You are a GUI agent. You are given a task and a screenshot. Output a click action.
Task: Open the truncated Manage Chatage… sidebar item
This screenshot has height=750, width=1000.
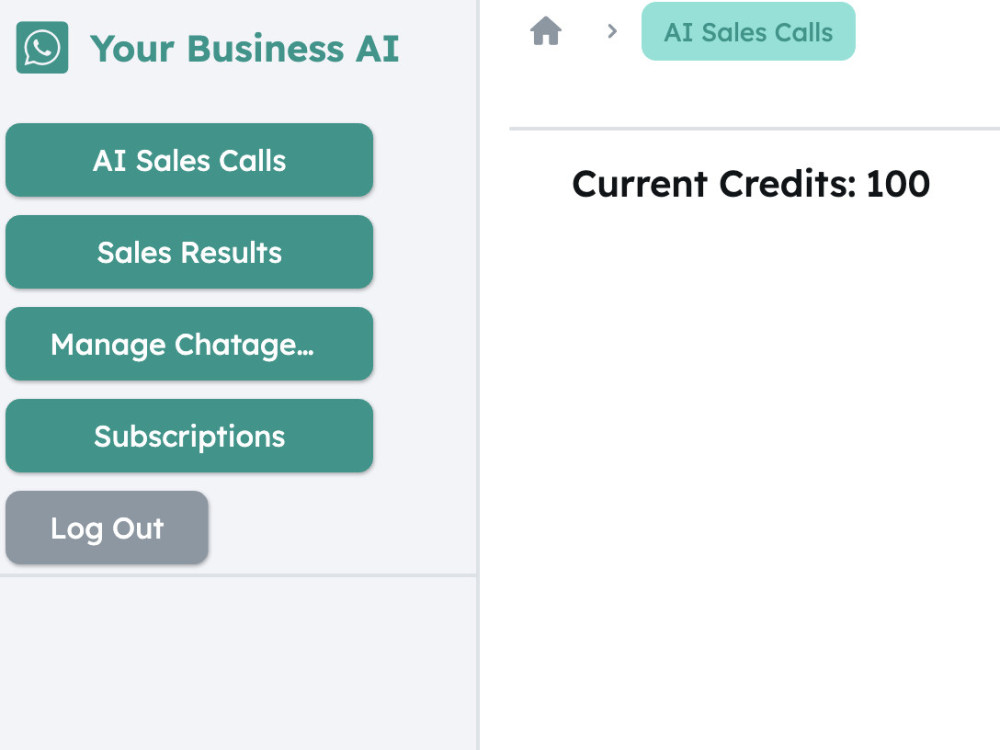click(x=189, y=344)
